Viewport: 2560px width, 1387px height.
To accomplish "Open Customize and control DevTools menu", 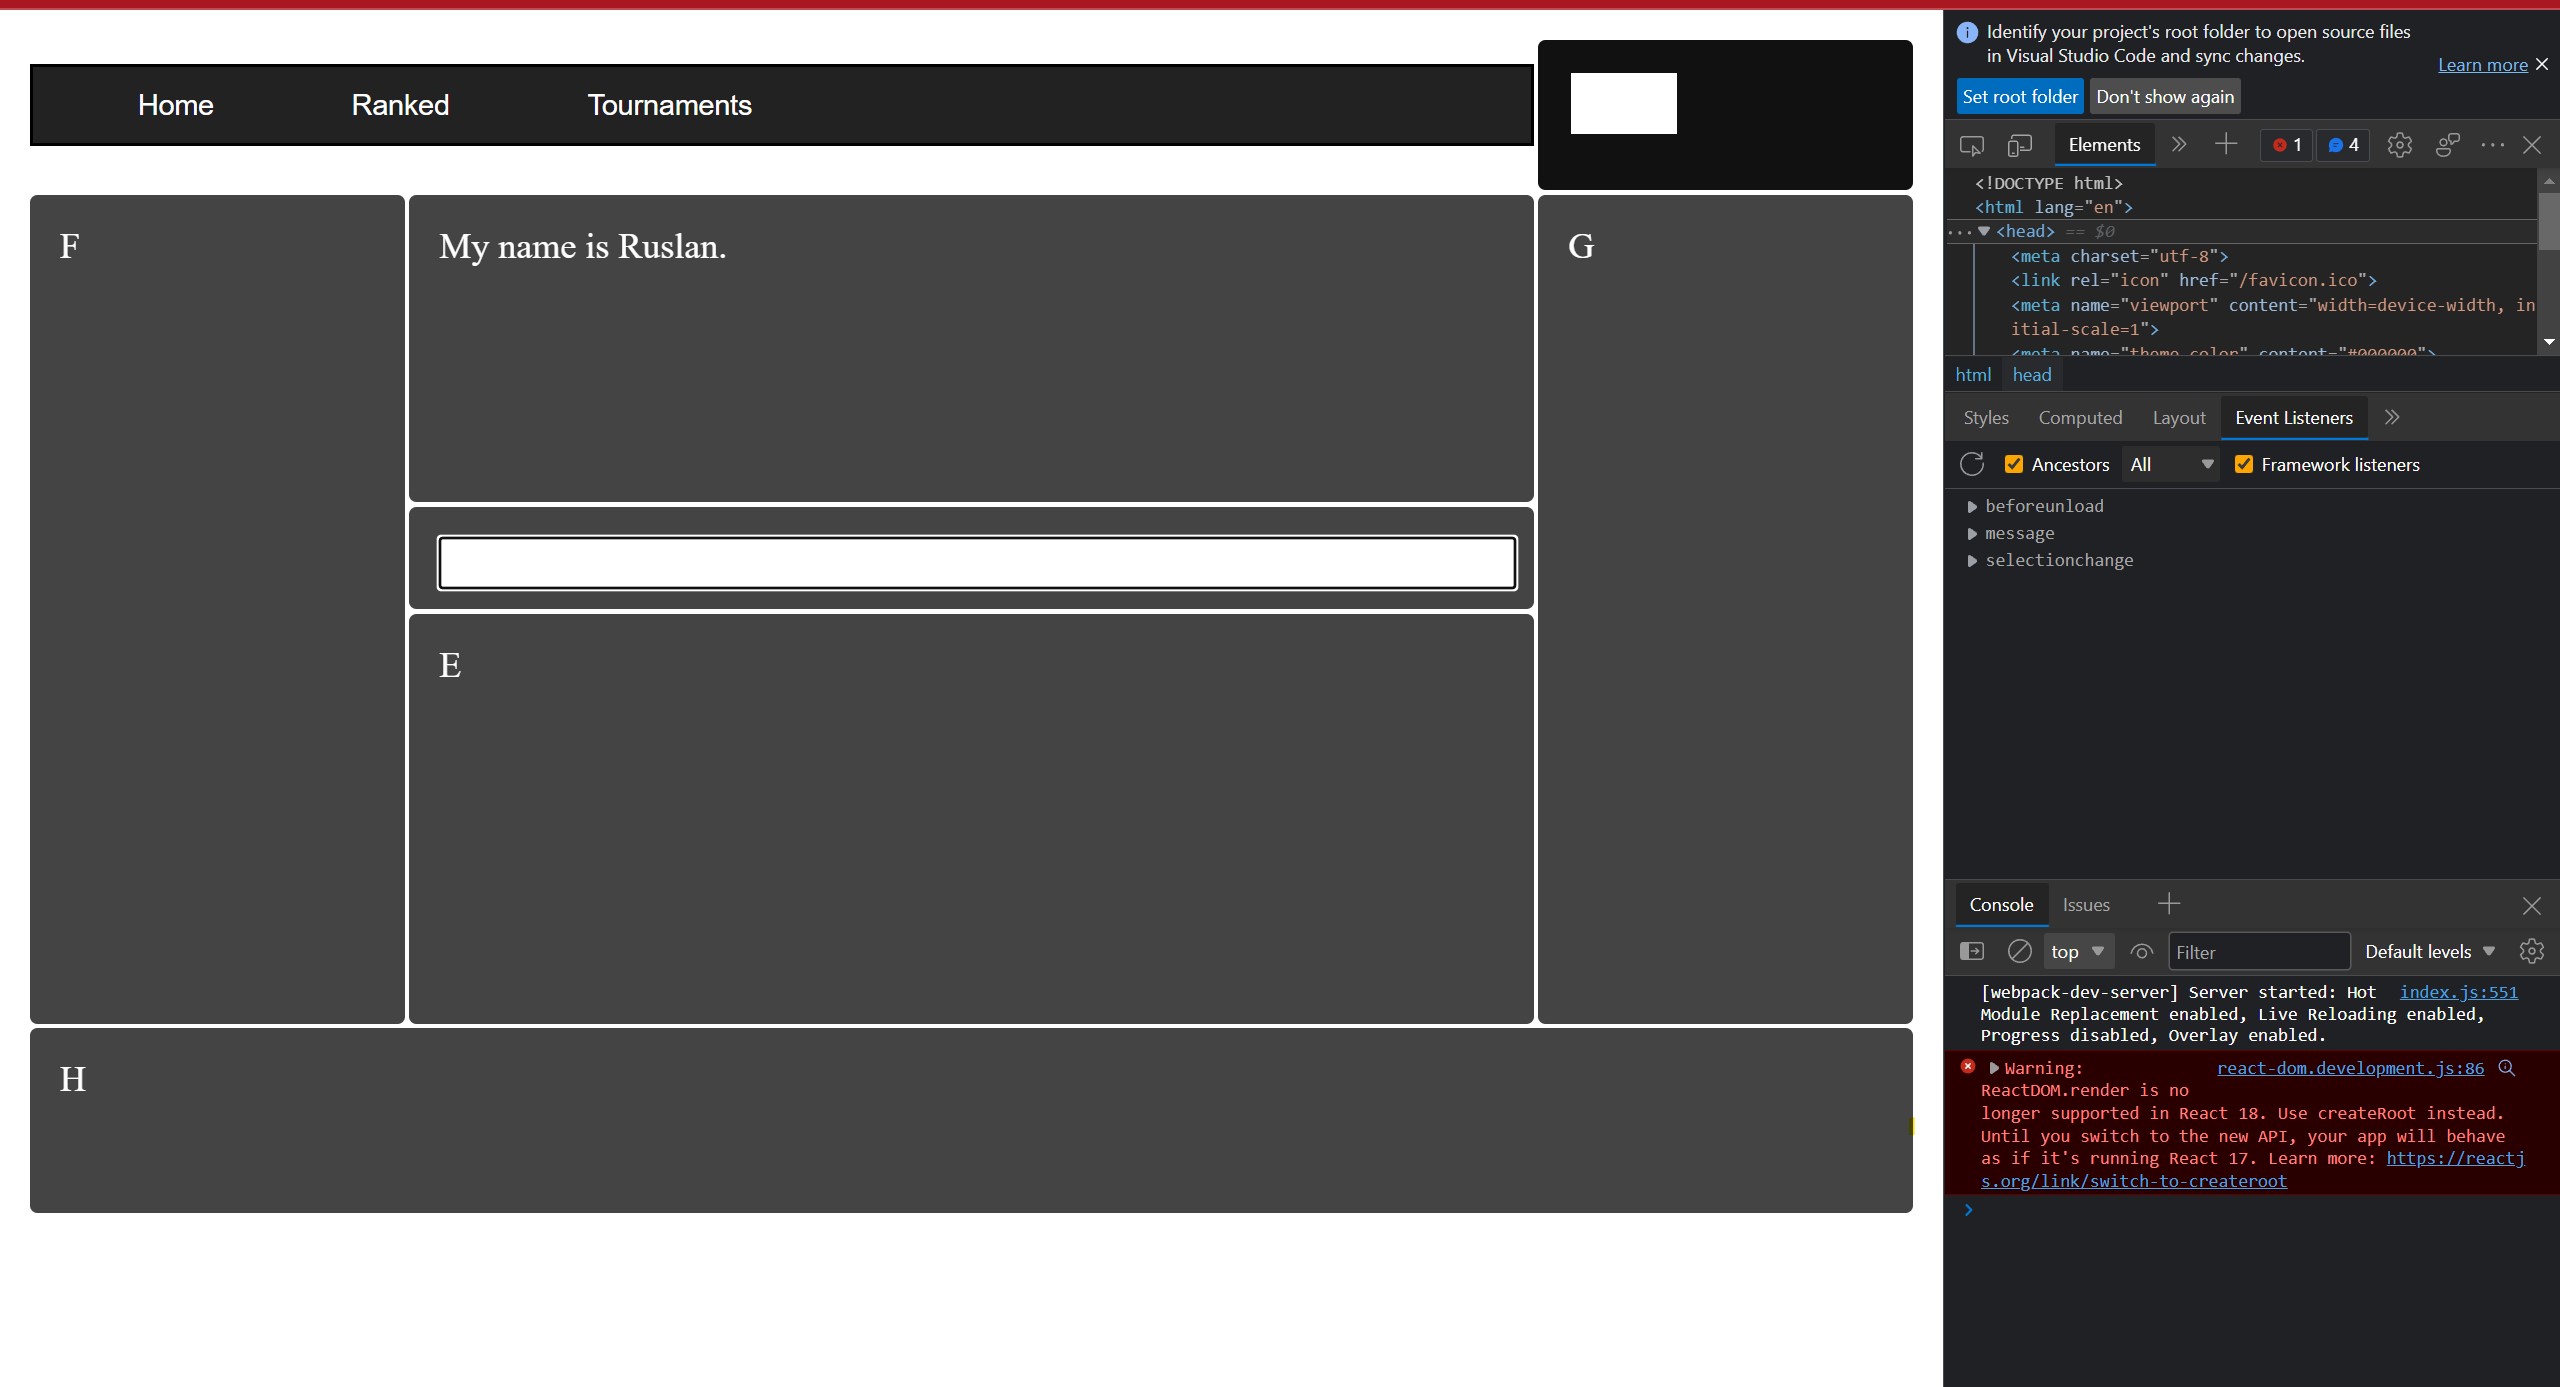I will (2492, 145).
